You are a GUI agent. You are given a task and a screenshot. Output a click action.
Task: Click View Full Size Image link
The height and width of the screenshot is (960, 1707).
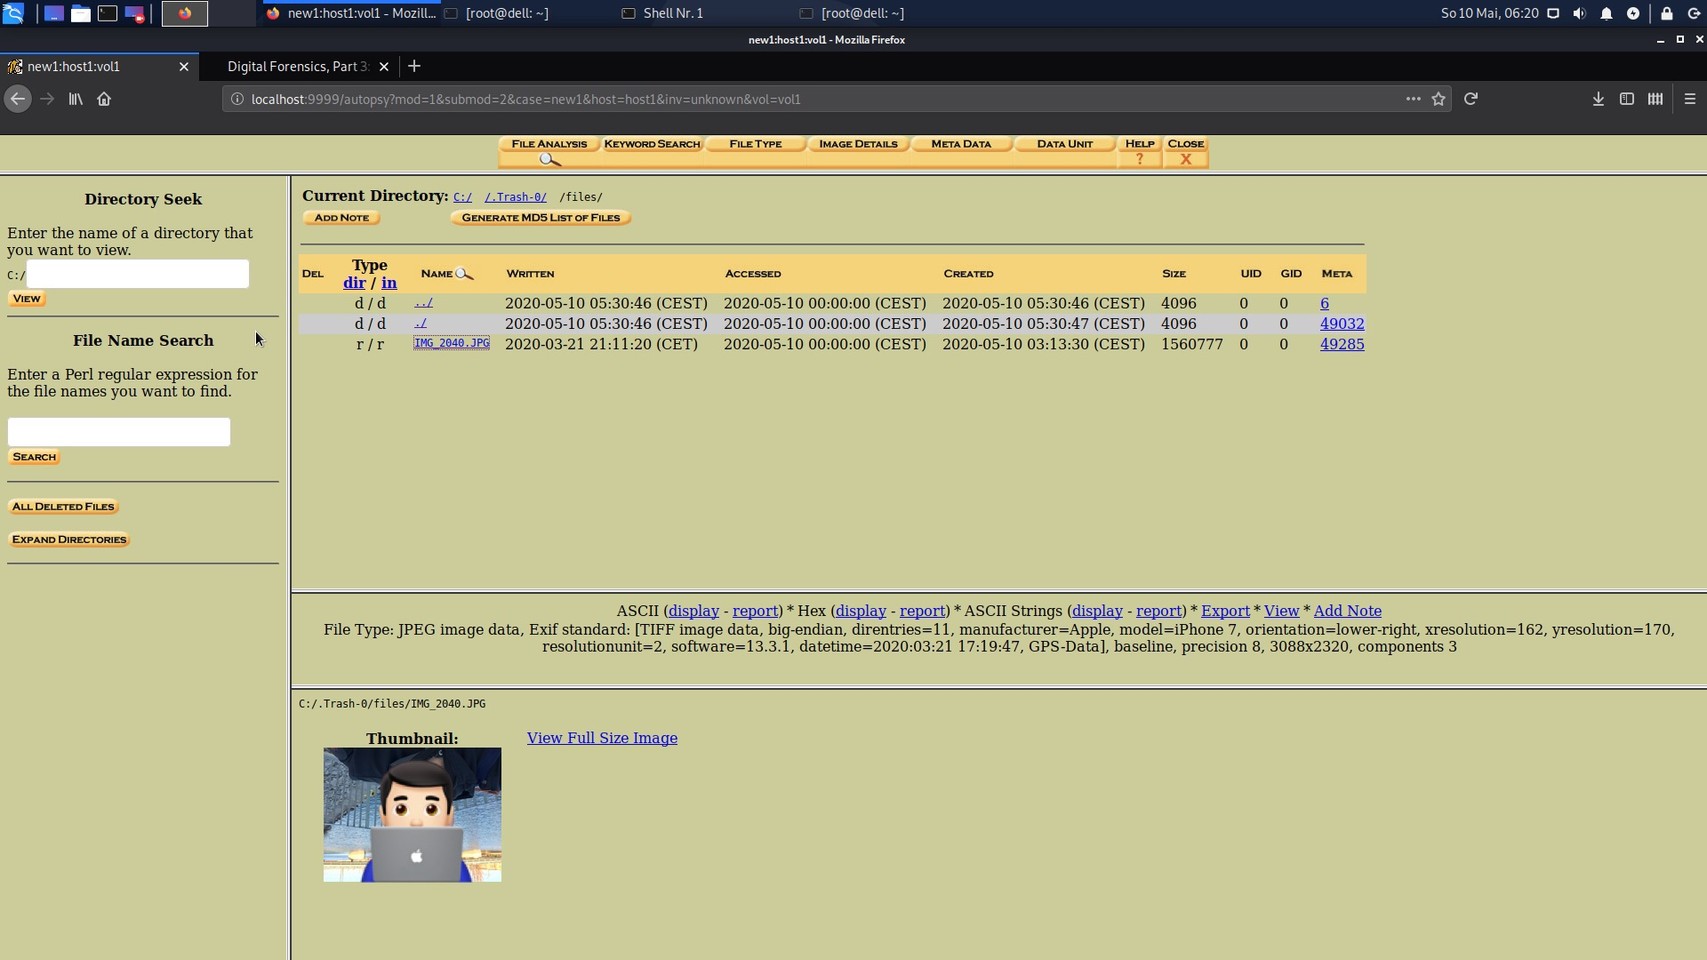click(x=601, y=738)
